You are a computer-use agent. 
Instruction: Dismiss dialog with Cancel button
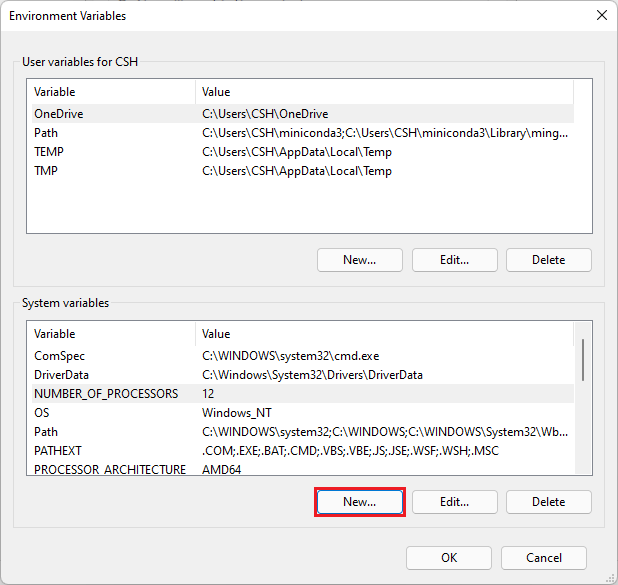pos(544,558)
